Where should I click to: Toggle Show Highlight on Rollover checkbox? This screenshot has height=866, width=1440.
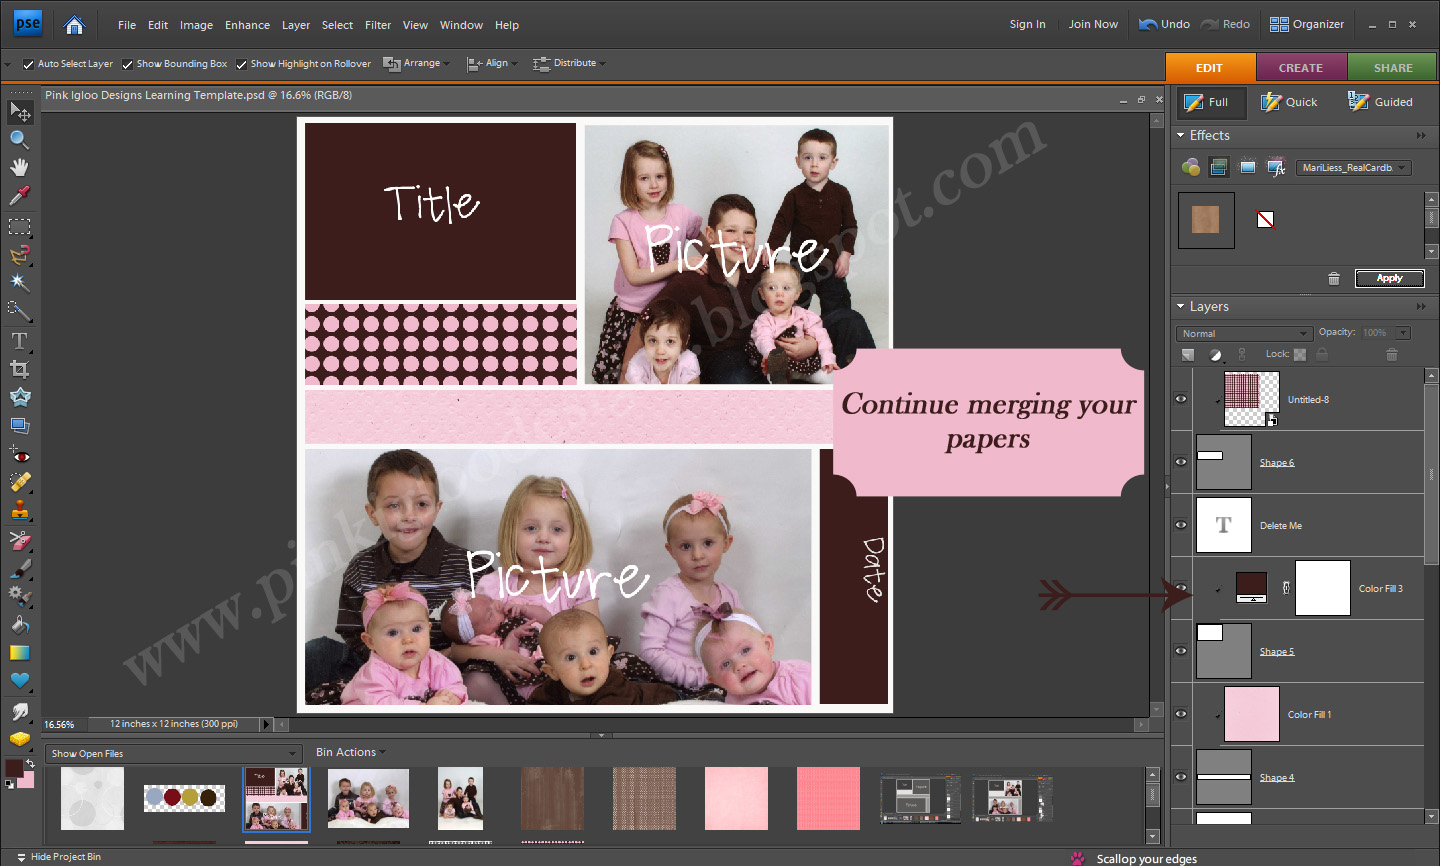pyautogui.click(x=241, y=64)
